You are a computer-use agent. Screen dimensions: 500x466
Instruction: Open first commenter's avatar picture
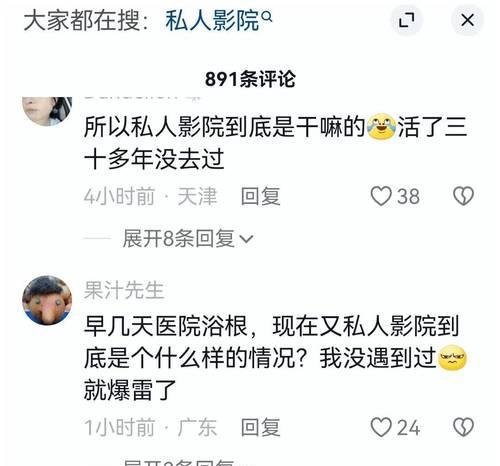[x=47, y=111]
